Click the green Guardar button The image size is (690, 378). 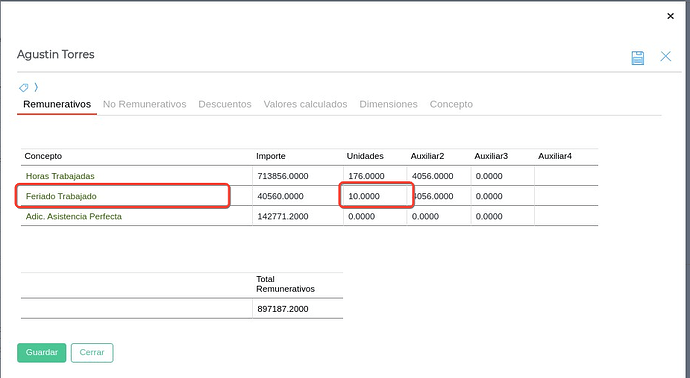pyautogui.click(x=42, y=352)
